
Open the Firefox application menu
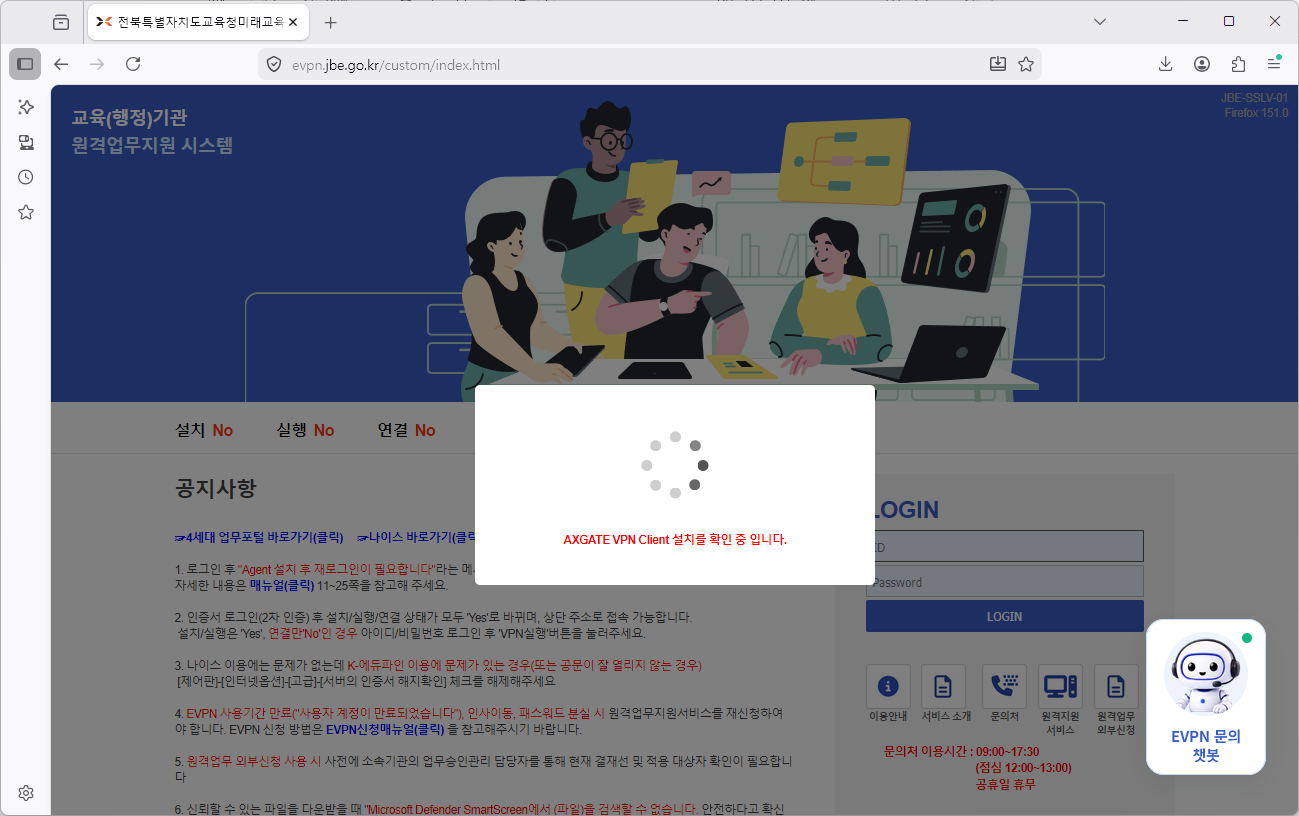tap(1274, 64)
